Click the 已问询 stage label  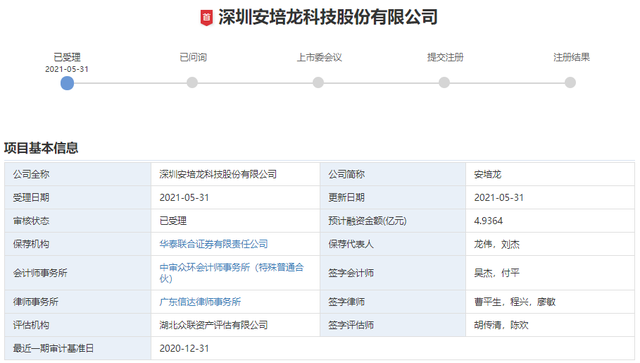point(193,57)
